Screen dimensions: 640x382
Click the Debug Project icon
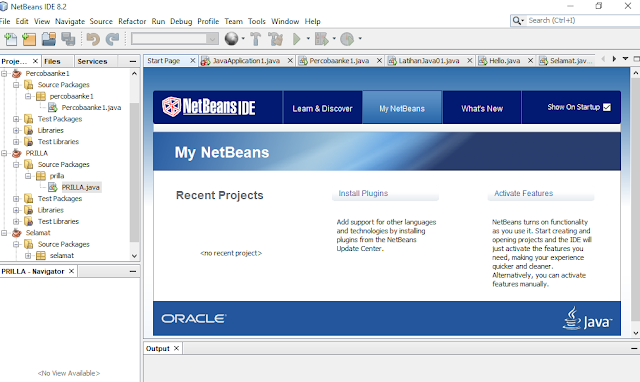tap(322, 39)
